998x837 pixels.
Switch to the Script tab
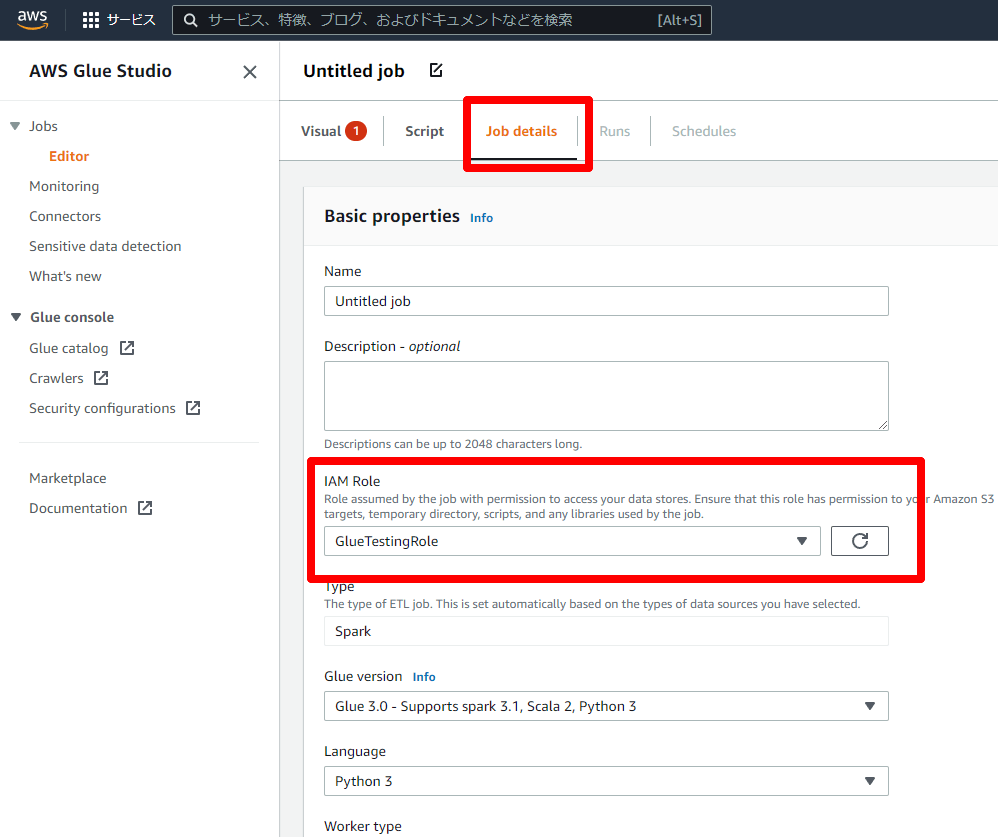(x=425, y=131)
